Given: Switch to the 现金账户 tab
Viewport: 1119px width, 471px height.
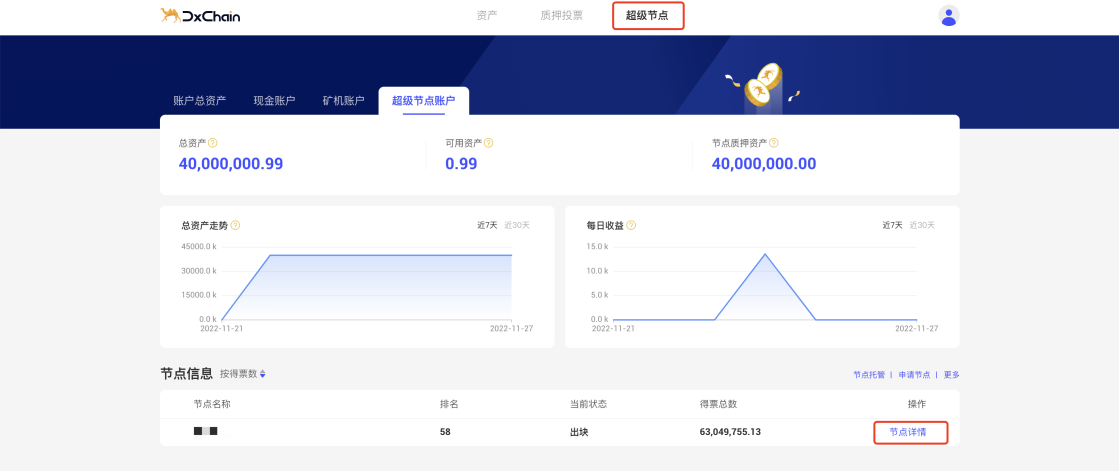Looking at the screenshot, I should tap(274, 101).
